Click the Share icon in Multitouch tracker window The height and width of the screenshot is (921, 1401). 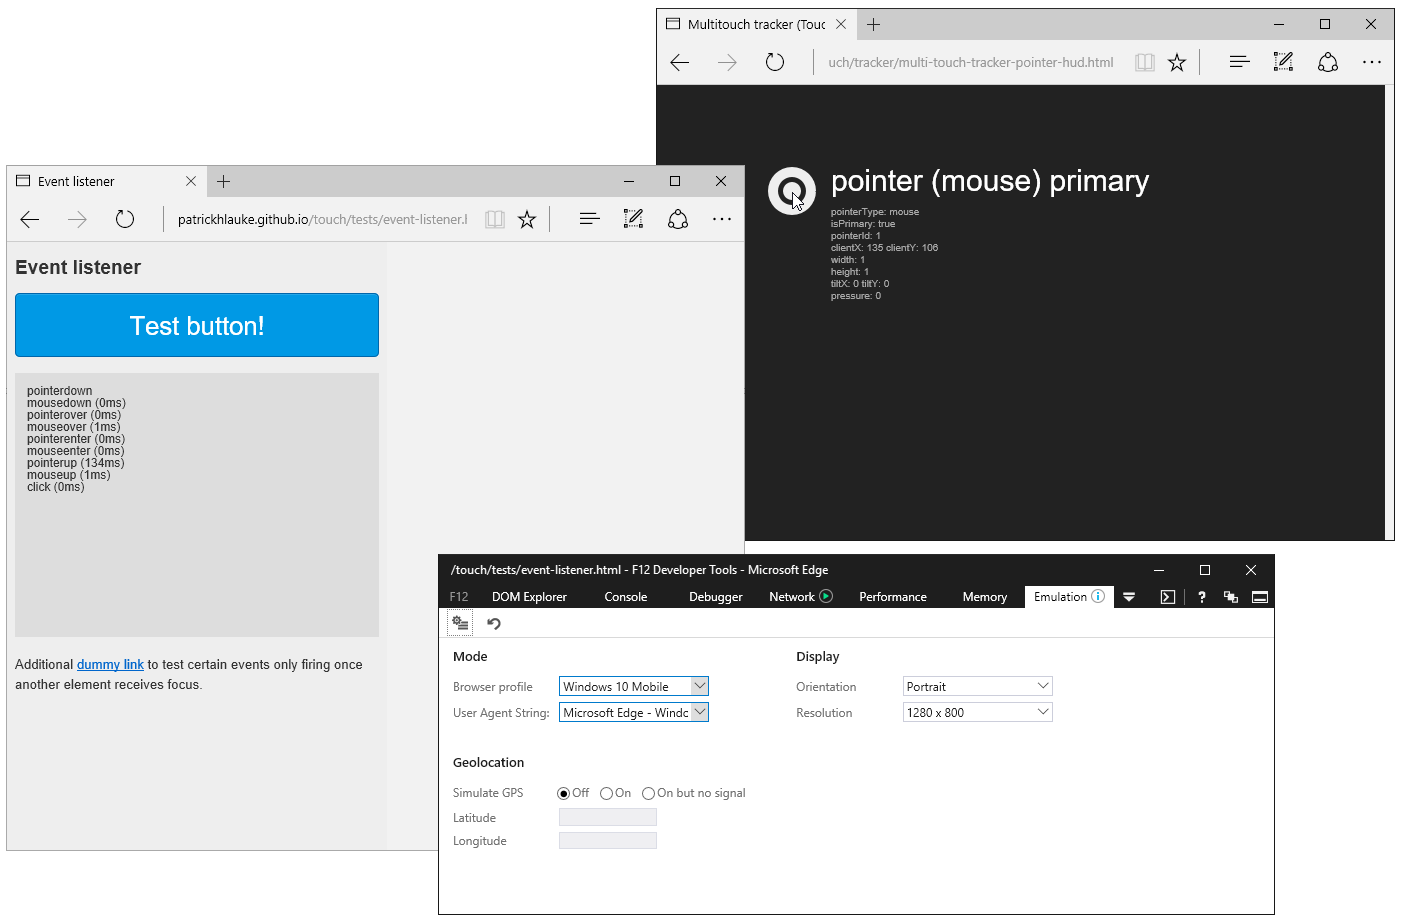point(1327,62)
